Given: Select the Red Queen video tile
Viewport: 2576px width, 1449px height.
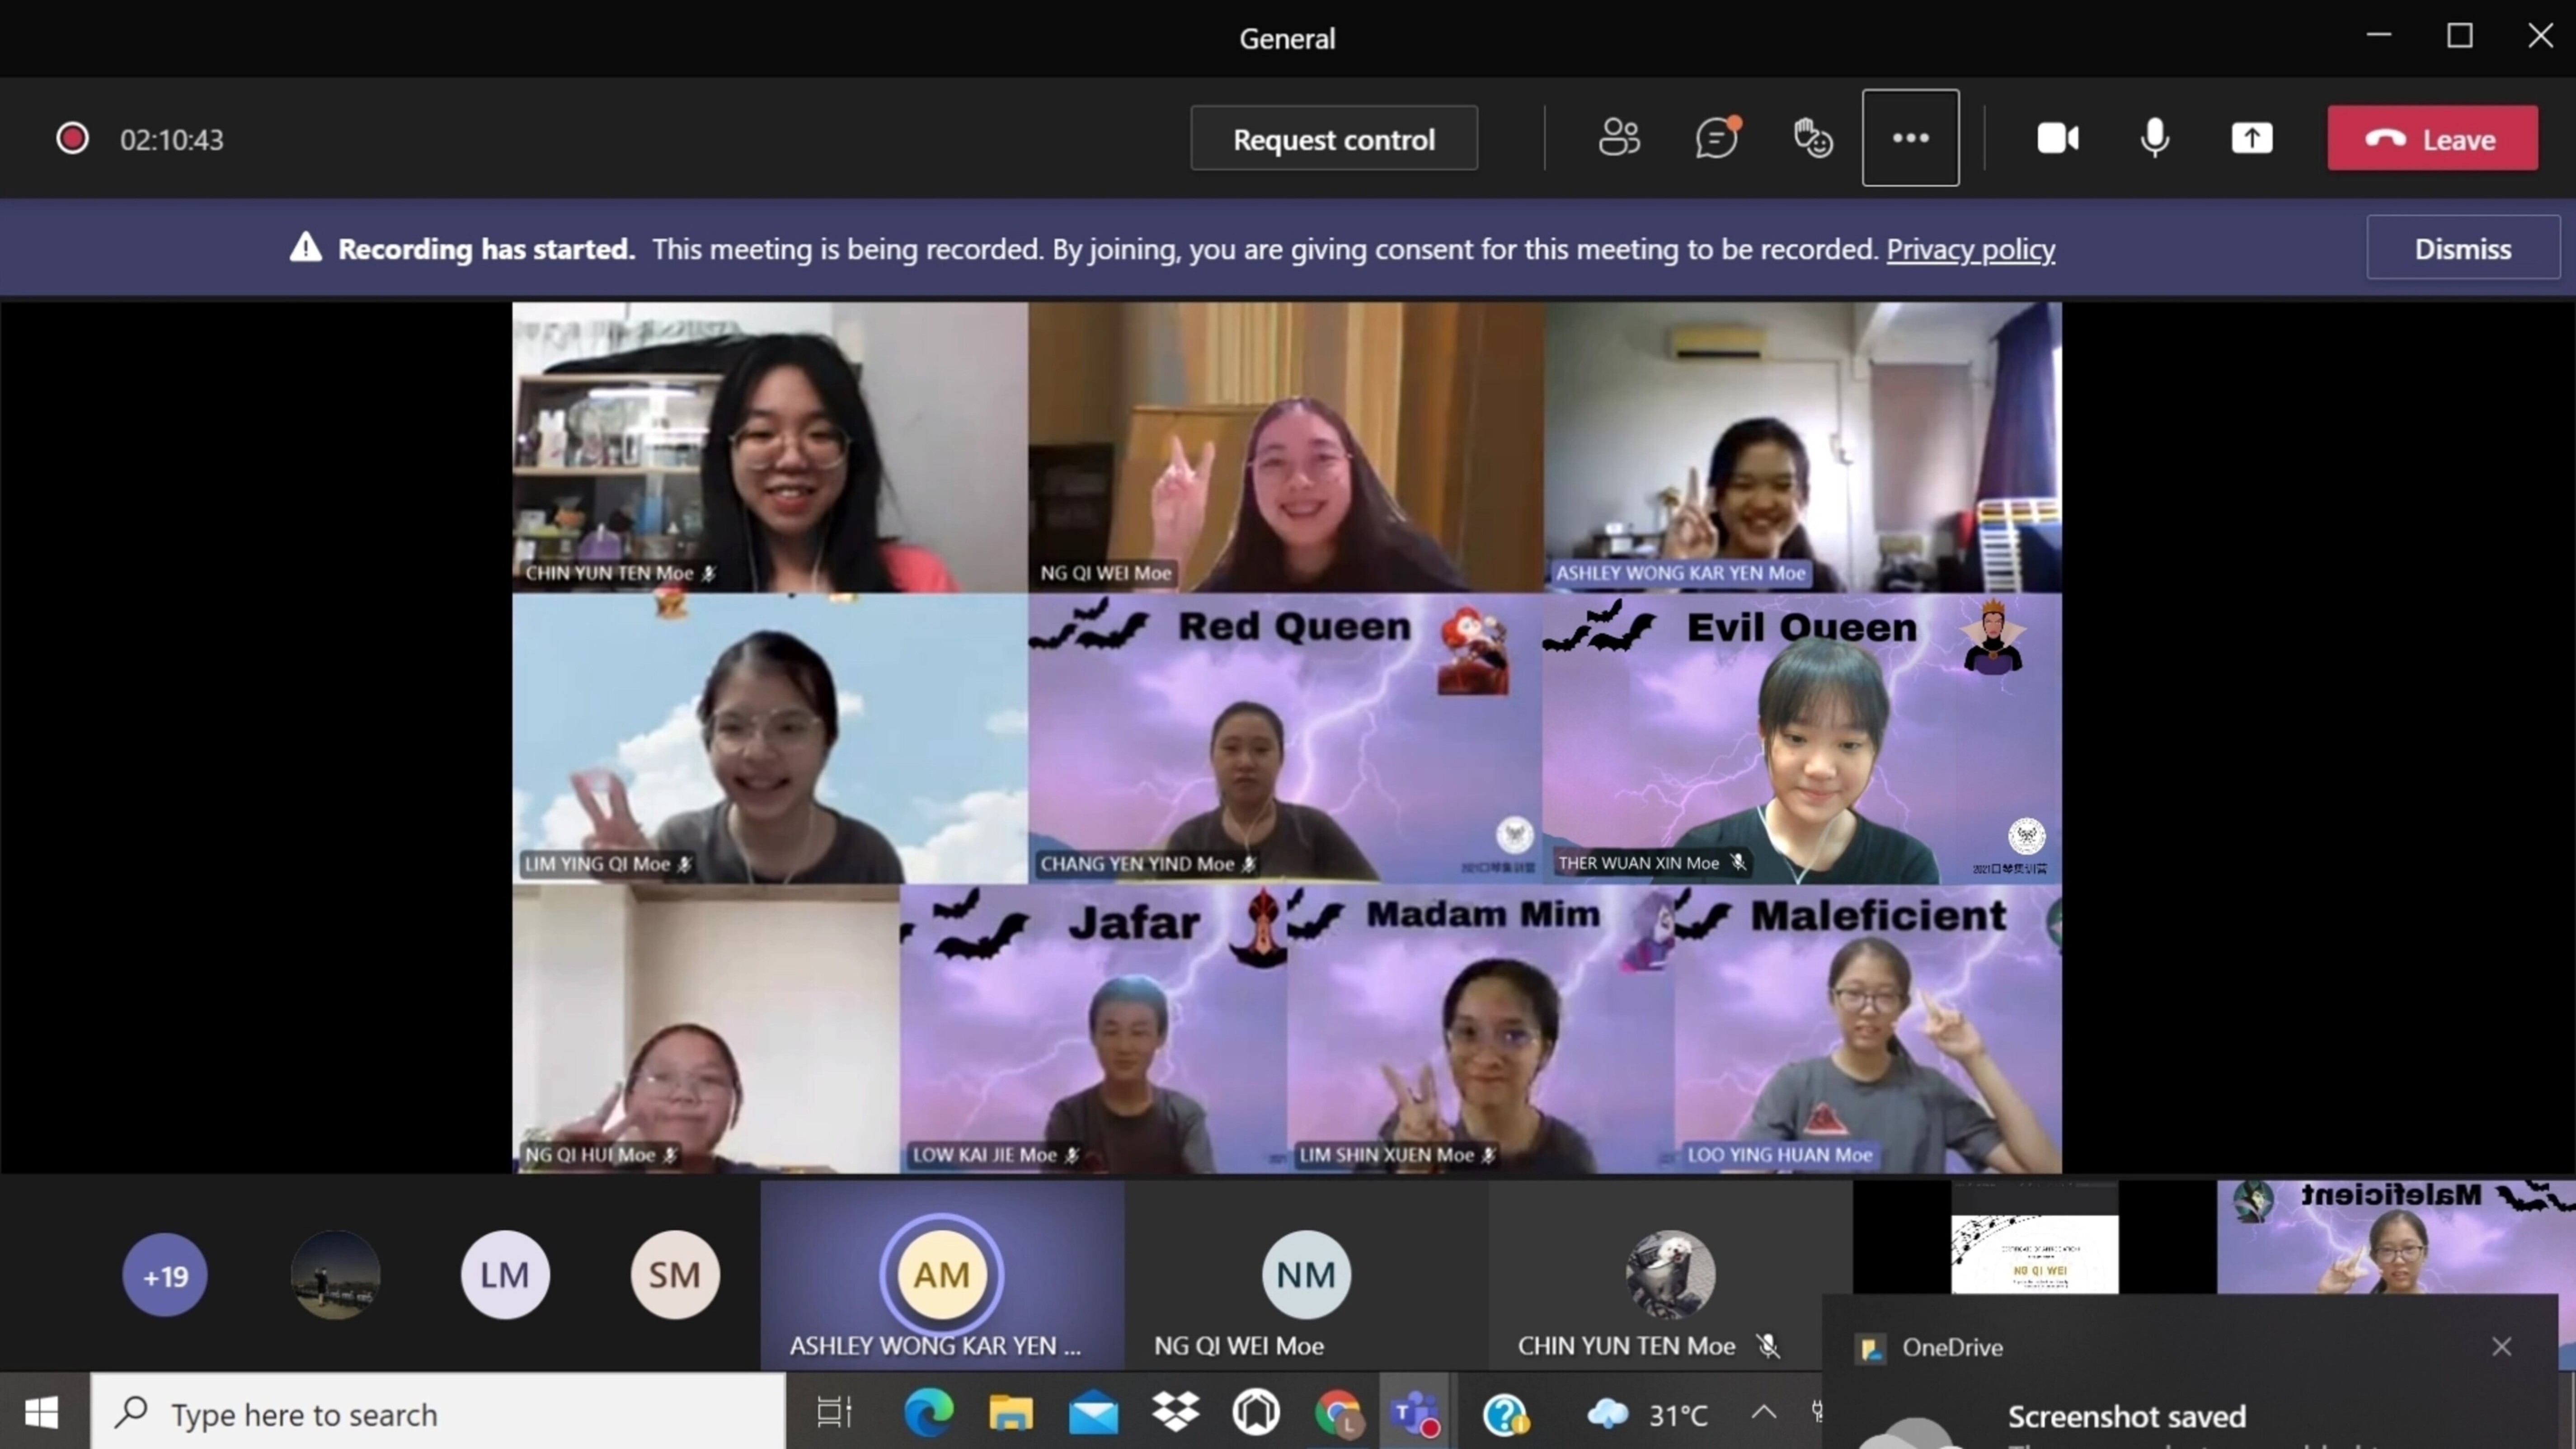Looking at the screenshot, I should (1284, 738).
